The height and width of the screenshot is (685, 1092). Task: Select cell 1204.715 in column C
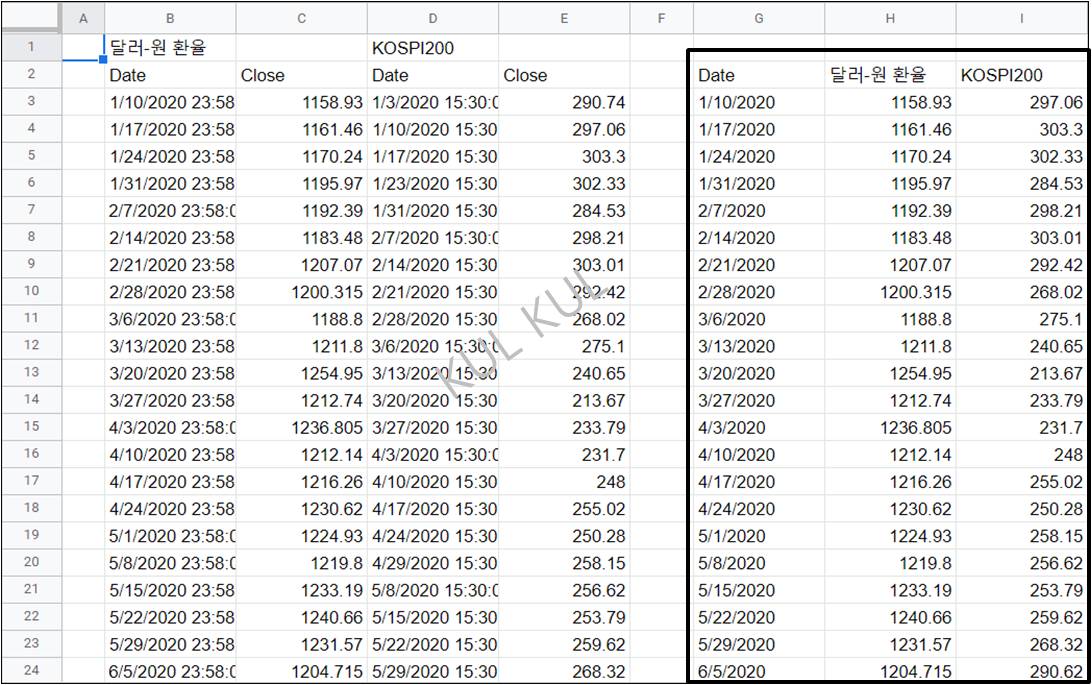[x=301, y=671]
